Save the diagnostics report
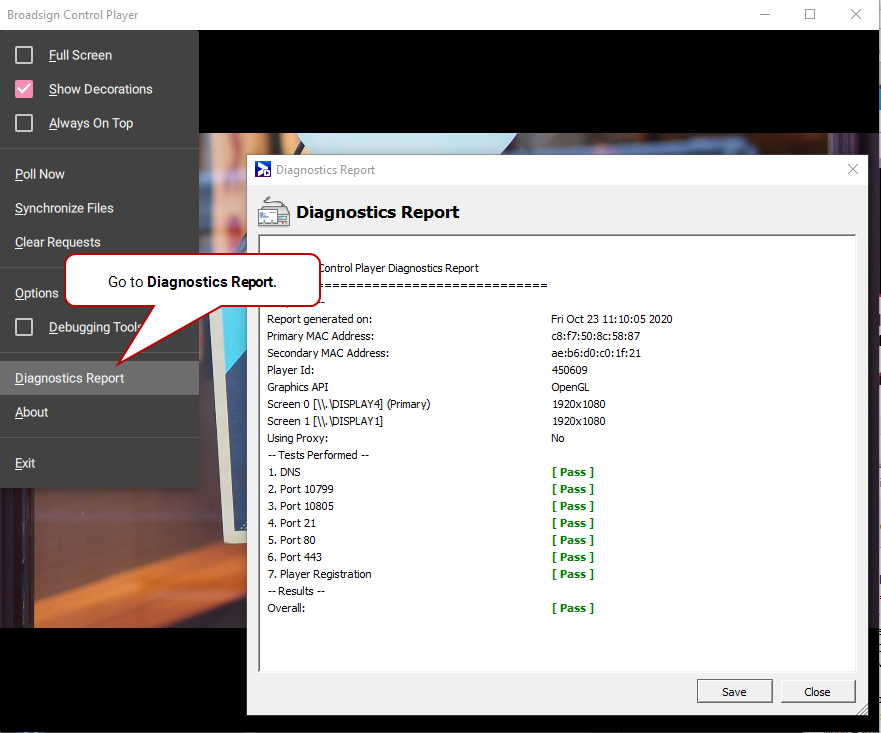The height and width of the screenshot is (733, 881). pos(734,691)
